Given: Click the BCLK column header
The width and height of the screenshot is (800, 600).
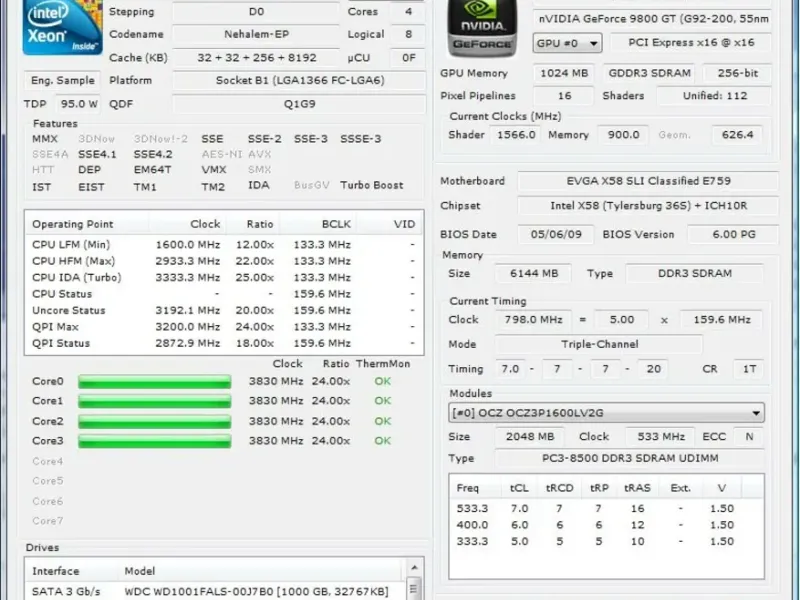Looking at the screenshot, I should [318, 224].
